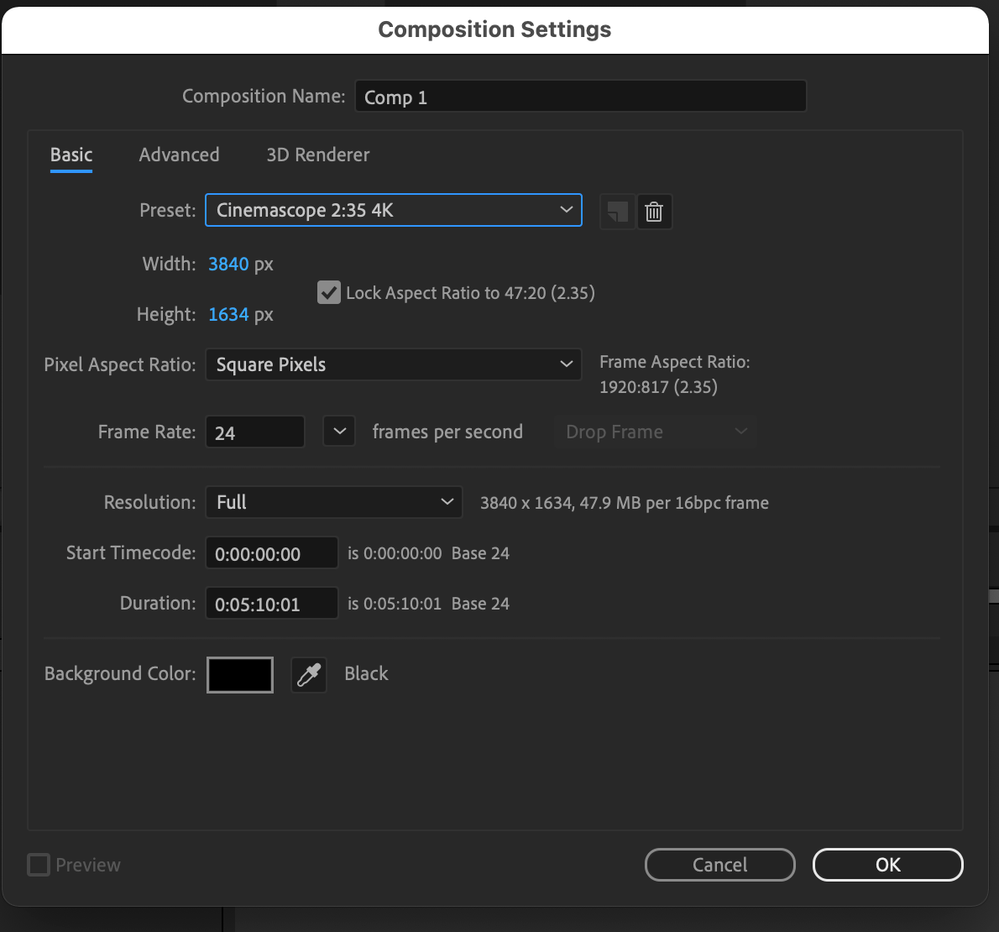This screenshot has height=932, width=999.
Task: Select the Width value 3840
Action: 228,264
